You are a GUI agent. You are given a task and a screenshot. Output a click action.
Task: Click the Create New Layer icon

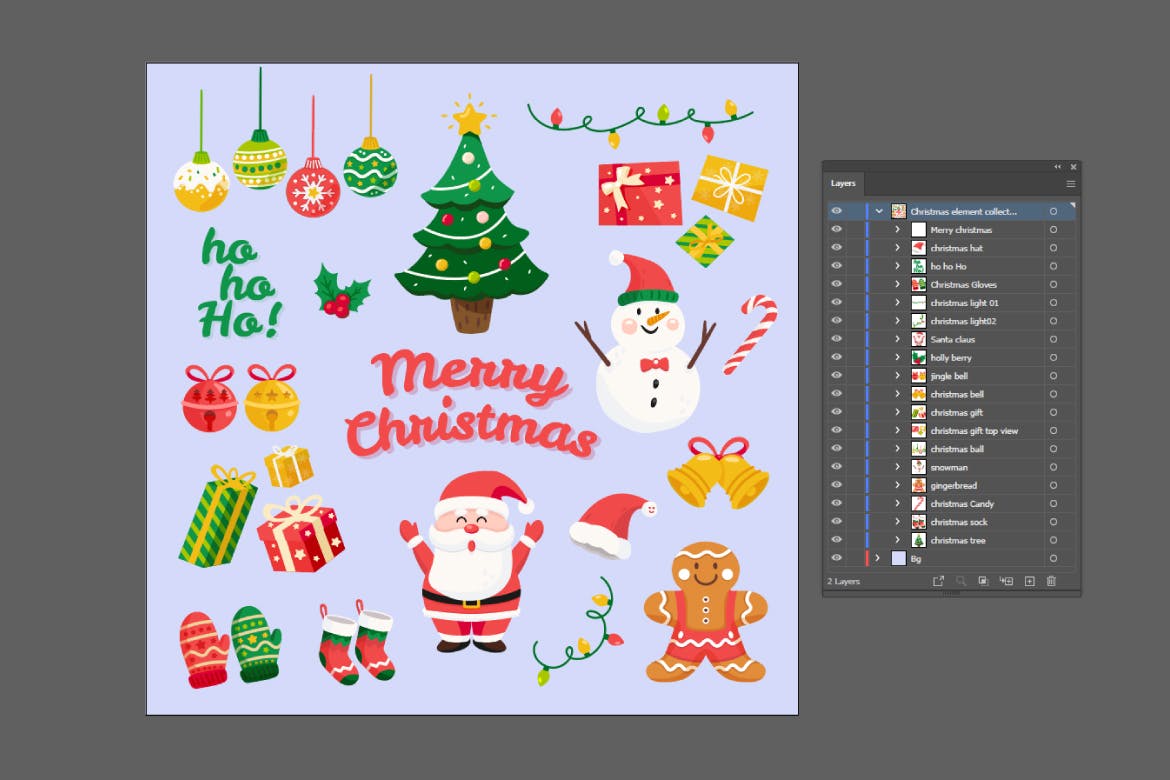tap(1029, 581)
